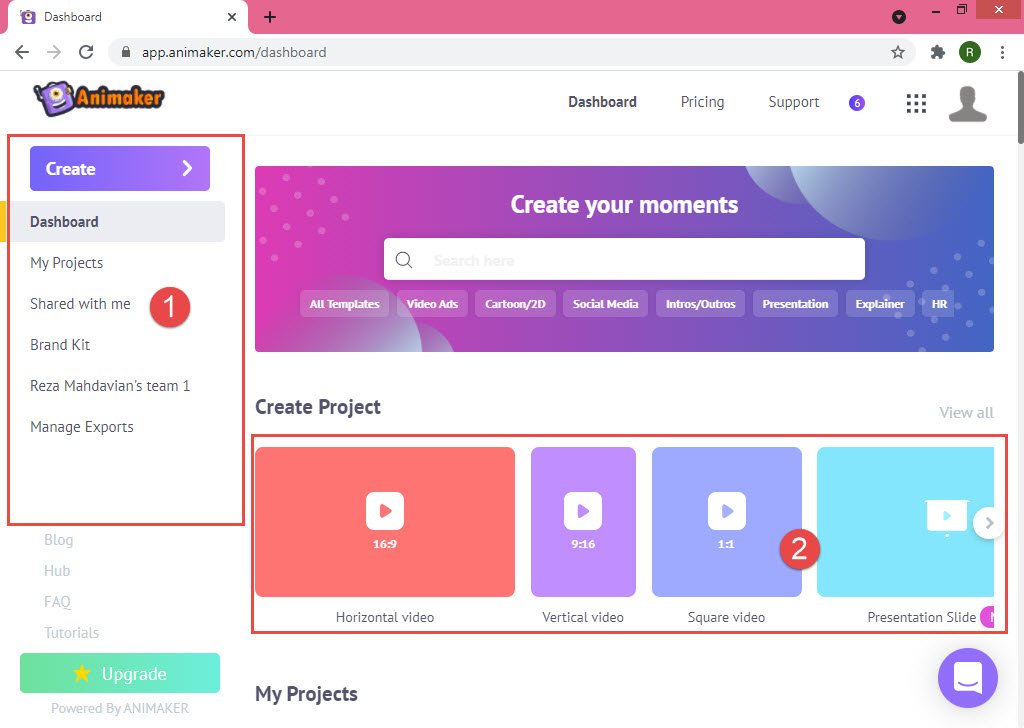The height and width of the screenshot is (728, 1024).
Task: Open Support link
Action: [x=793, y=103]
